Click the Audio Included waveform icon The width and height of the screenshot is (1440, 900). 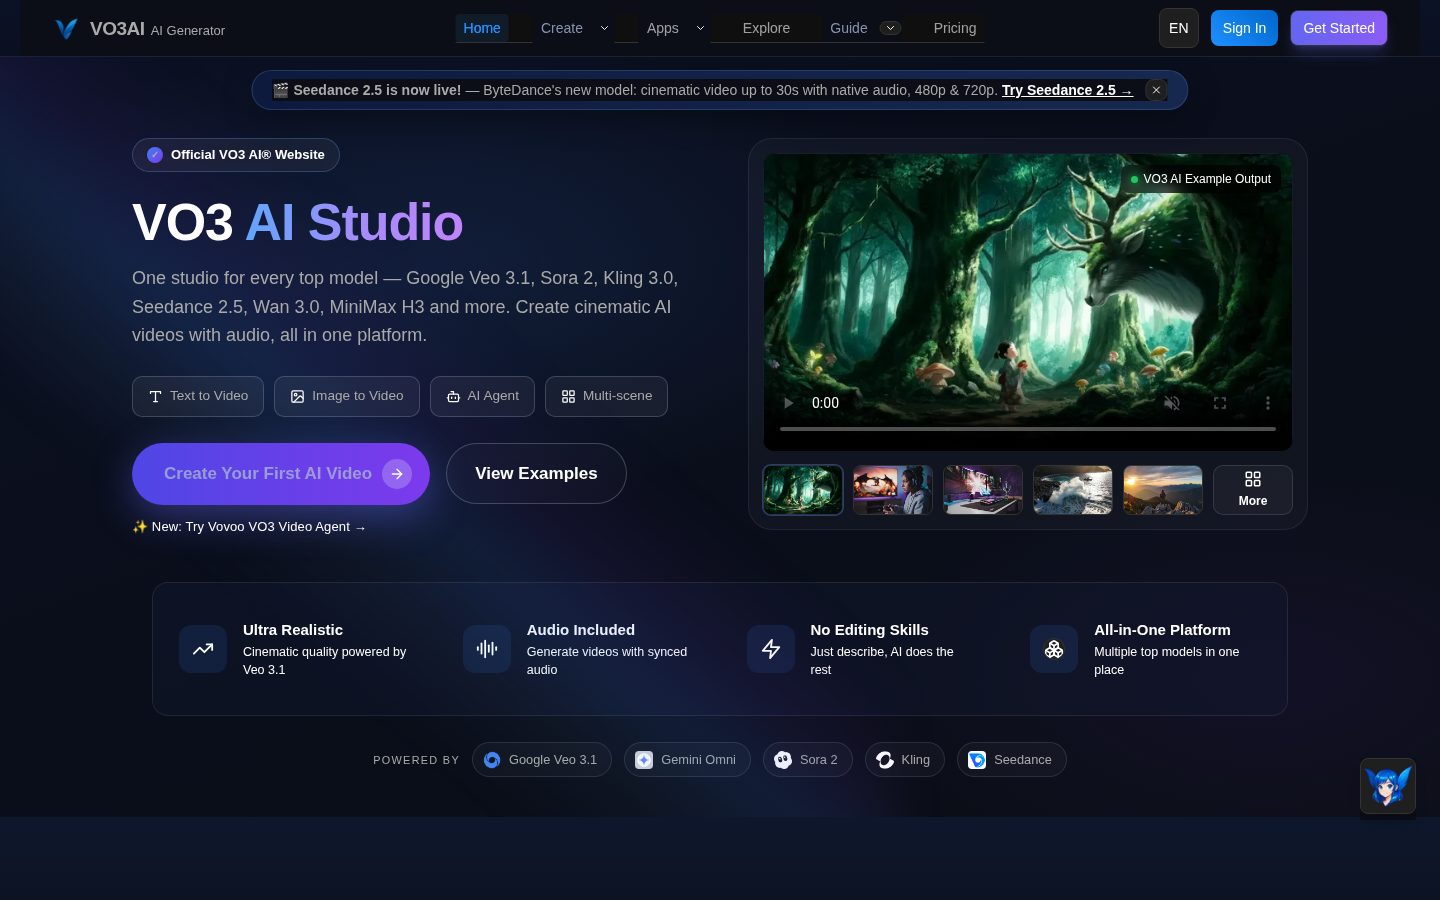click(487, 649)
